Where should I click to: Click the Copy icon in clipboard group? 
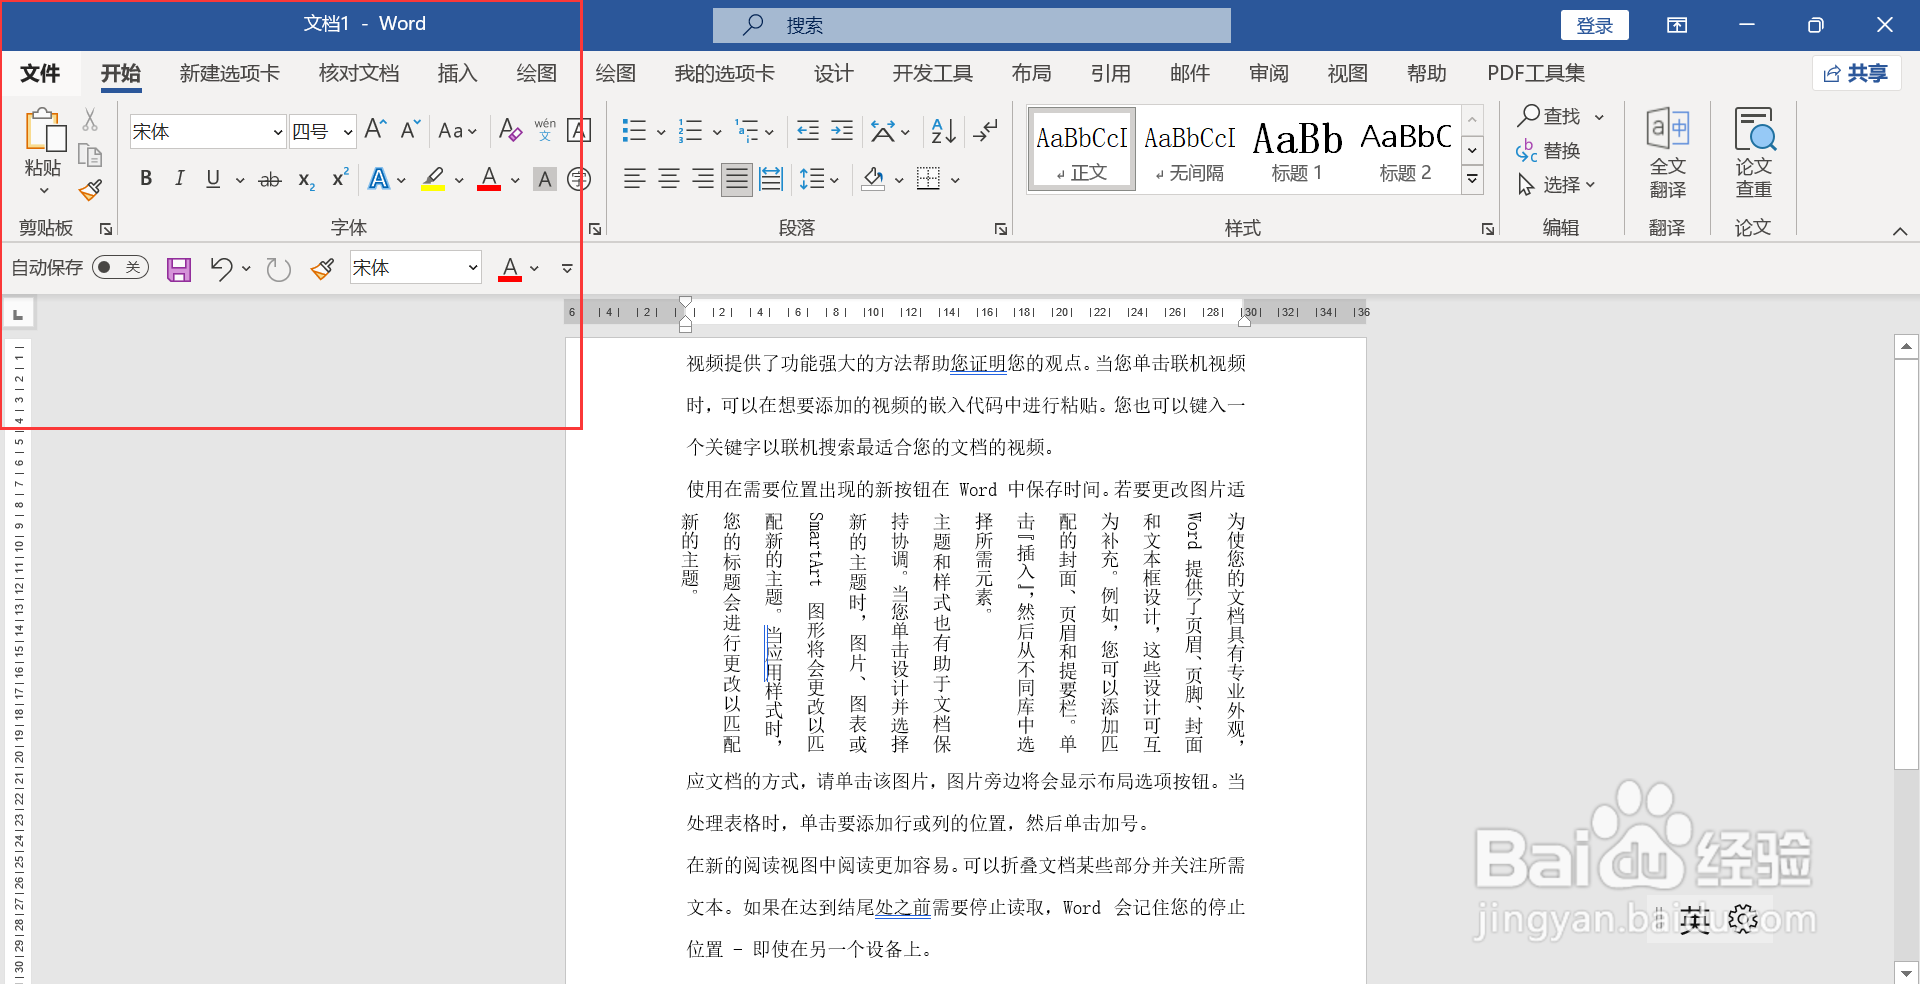pos(90,155)
